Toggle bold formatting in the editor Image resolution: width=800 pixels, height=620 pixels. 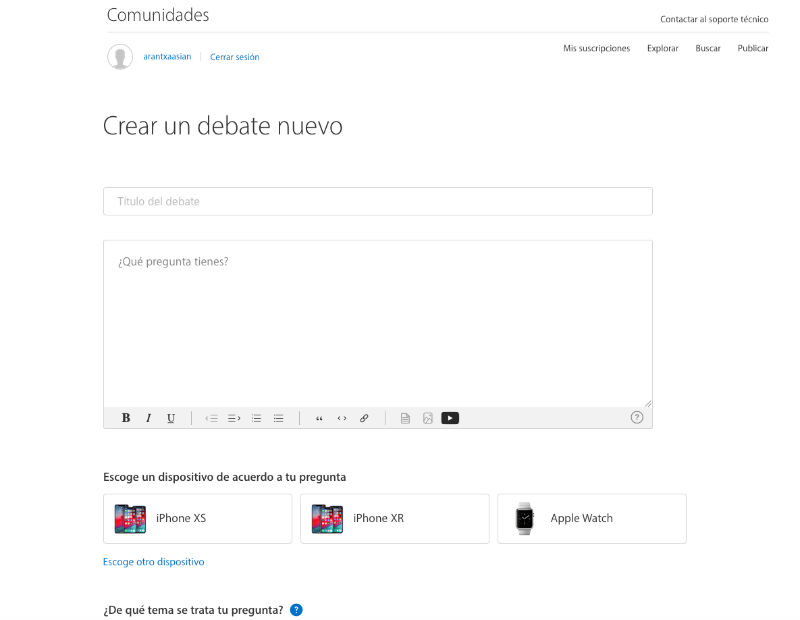tap(126, 418)
